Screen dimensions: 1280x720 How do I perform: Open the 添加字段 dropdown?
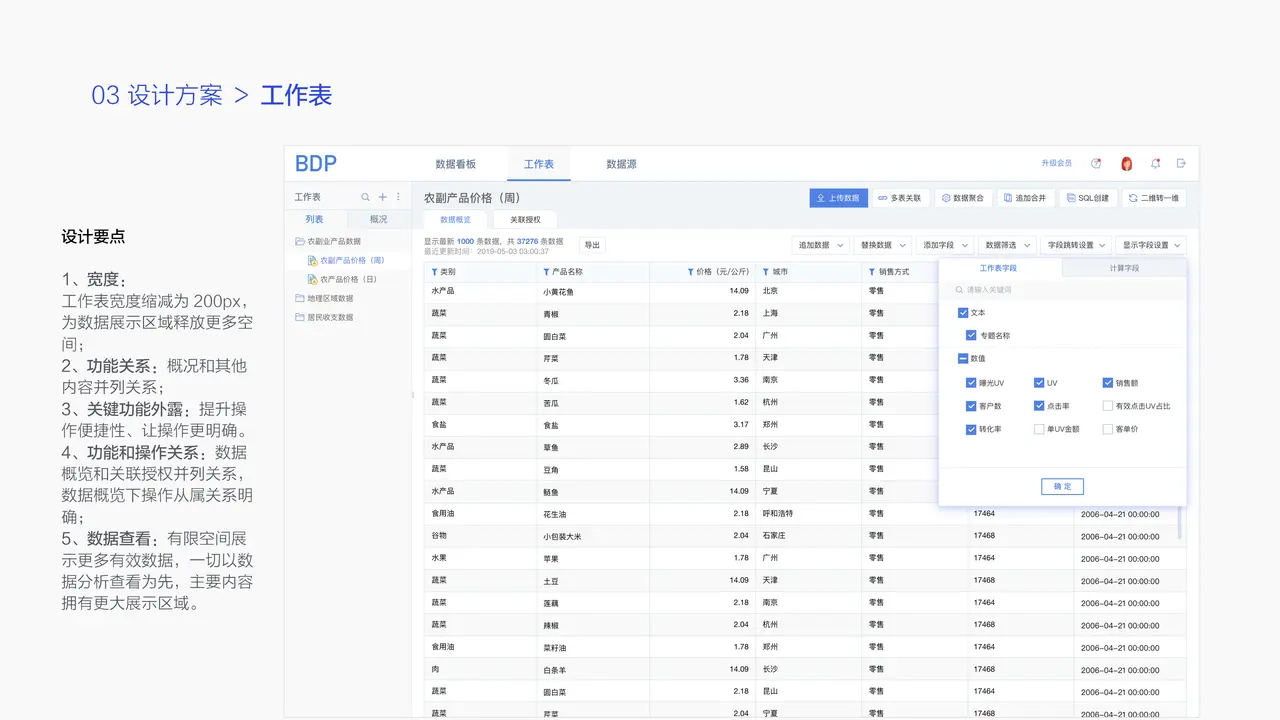click(x=944, y=245)
